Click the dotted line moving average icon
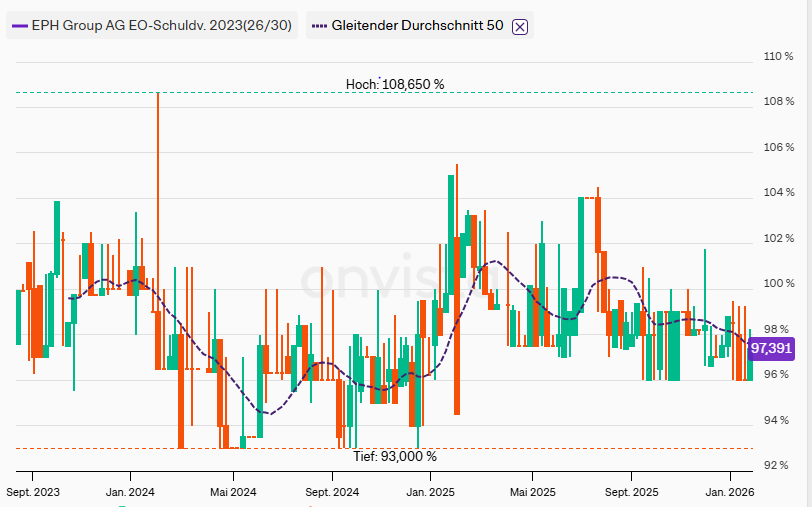The image size is (812, 507). pos(318,26)
